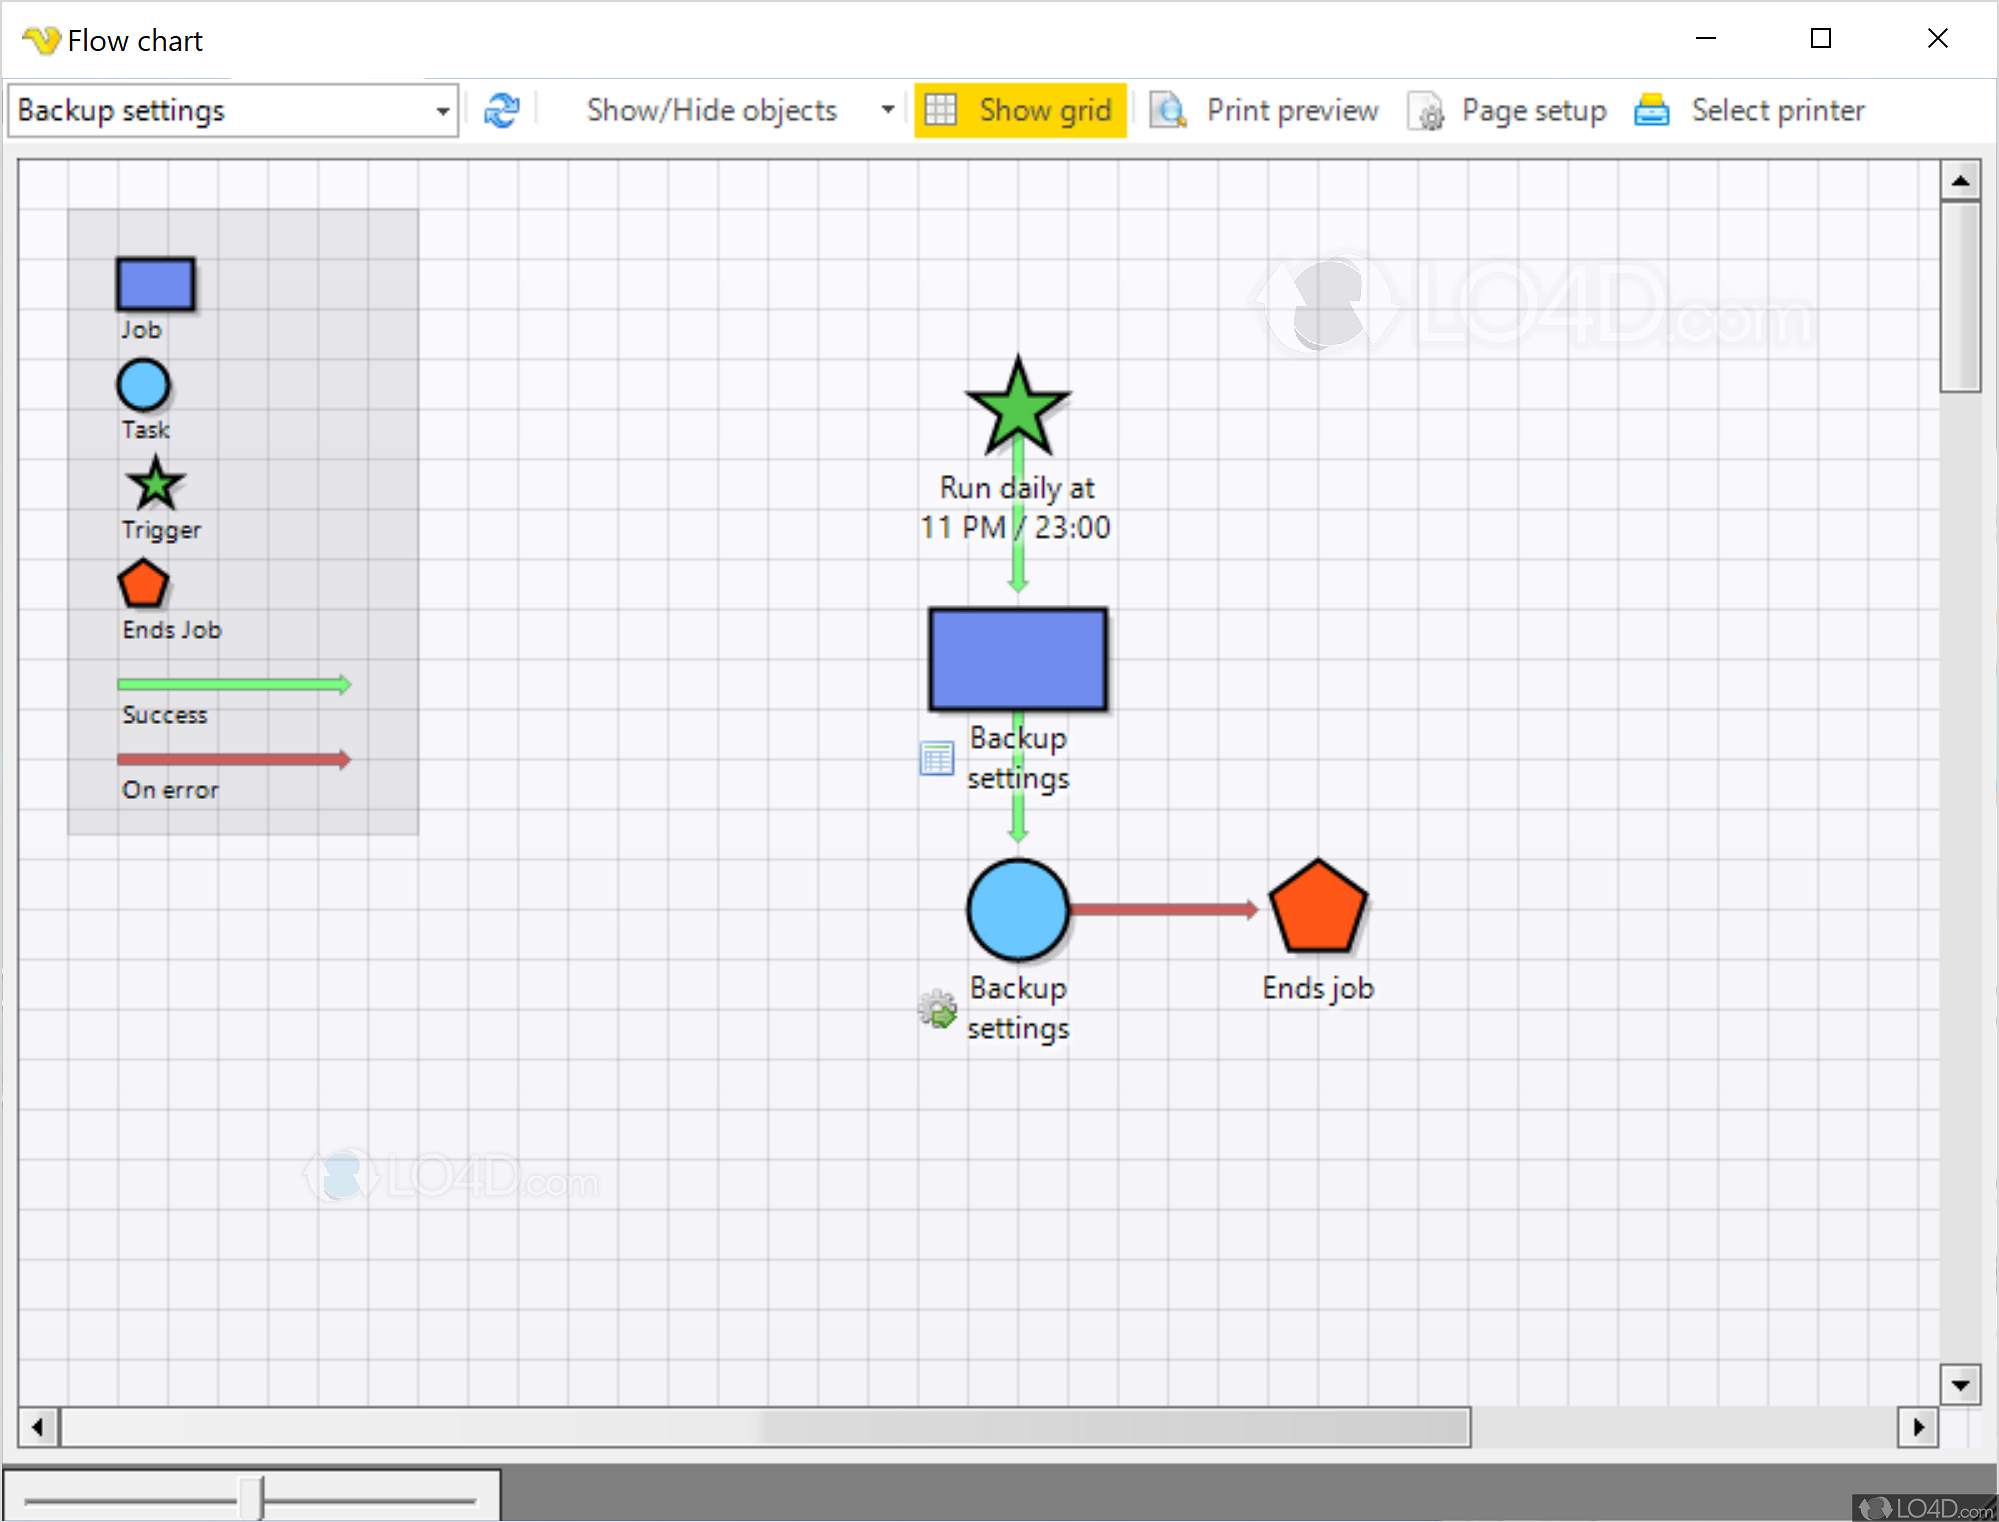The height and width of the screenshot is (1522, 1999).
Task: Click the orange pentagon Ends job node
Action: (x=1317, y=909)
